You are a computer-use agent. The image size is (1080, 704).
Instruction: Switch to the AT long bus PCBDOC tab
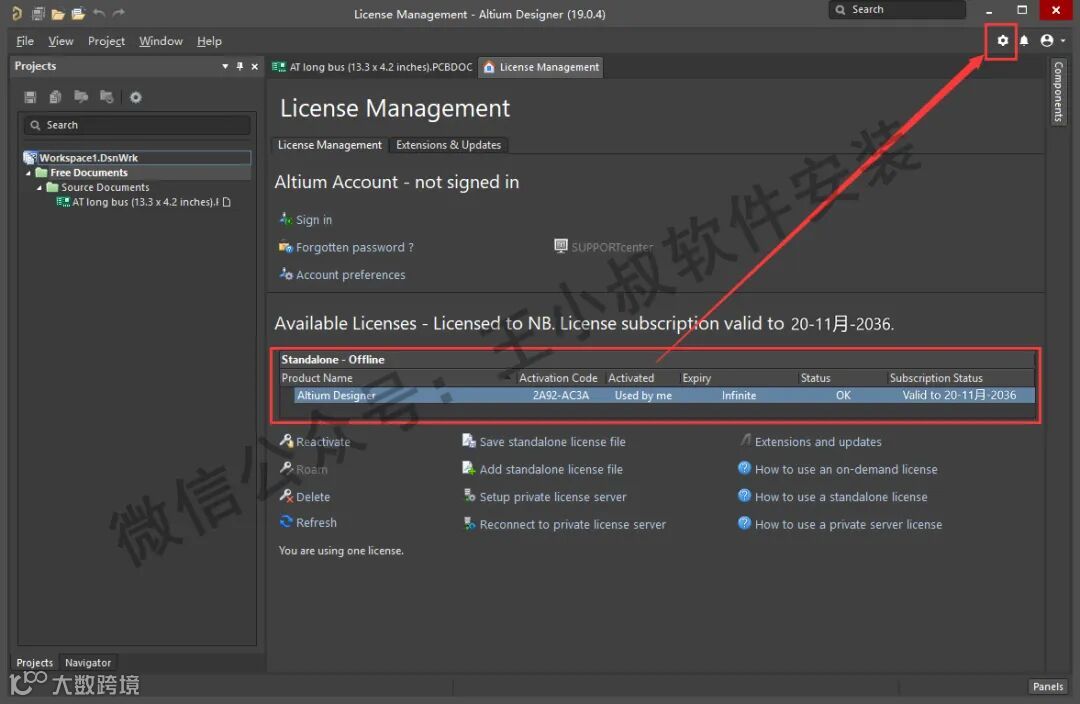point(373,67)
